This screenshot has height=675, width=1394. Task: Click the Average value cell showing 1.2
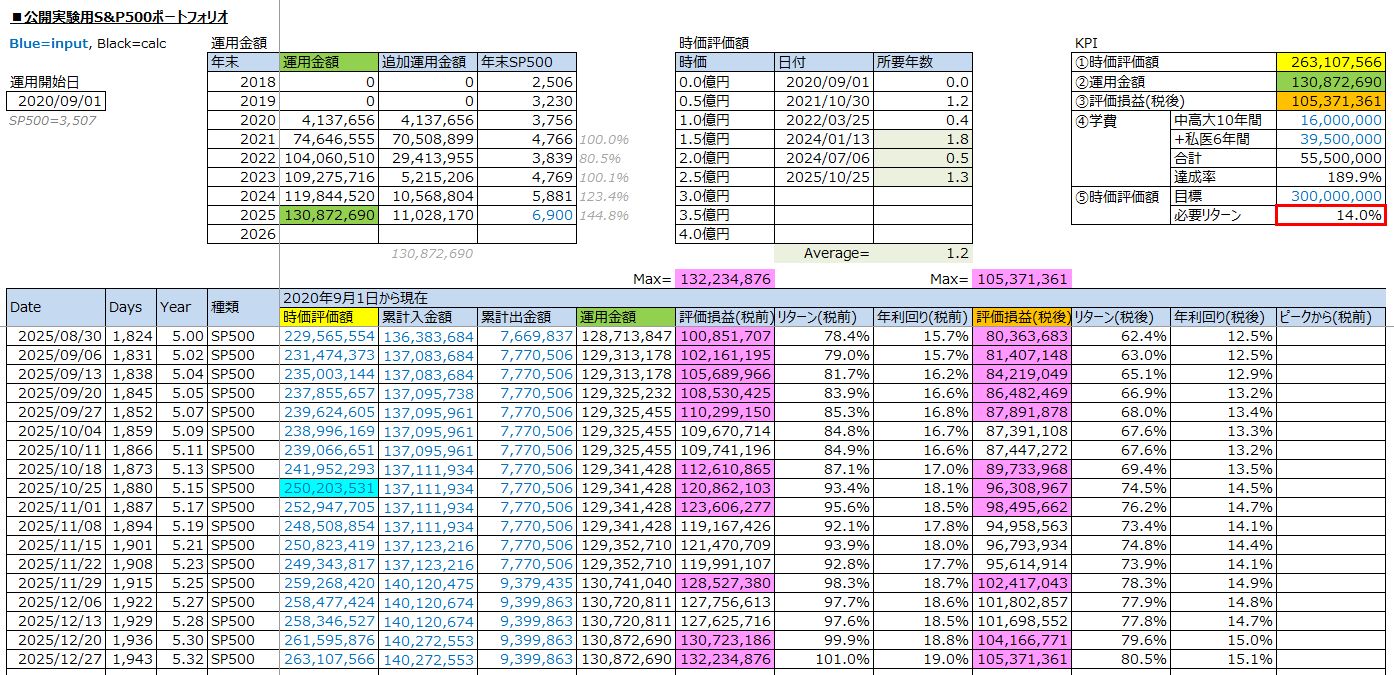922,254
